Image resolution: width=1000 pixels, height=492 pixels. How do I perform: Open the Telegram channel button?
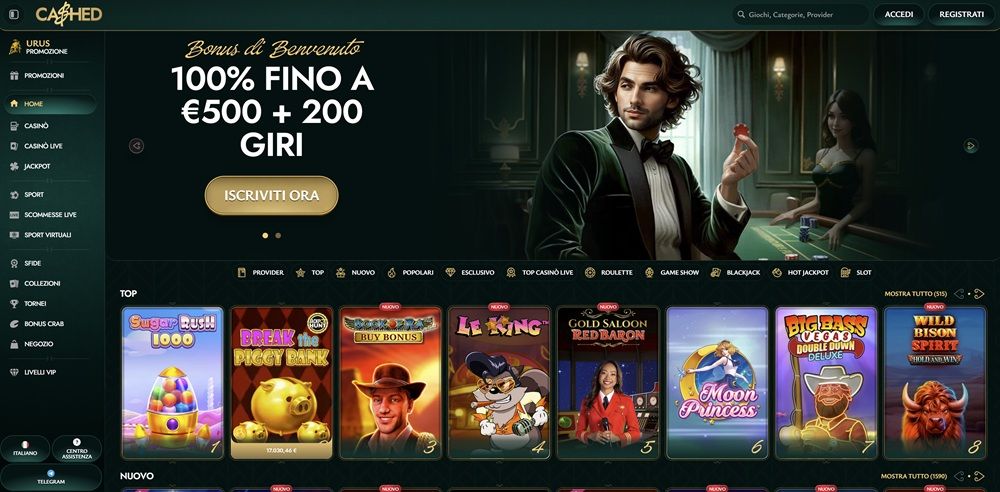[x=51, y=477]
